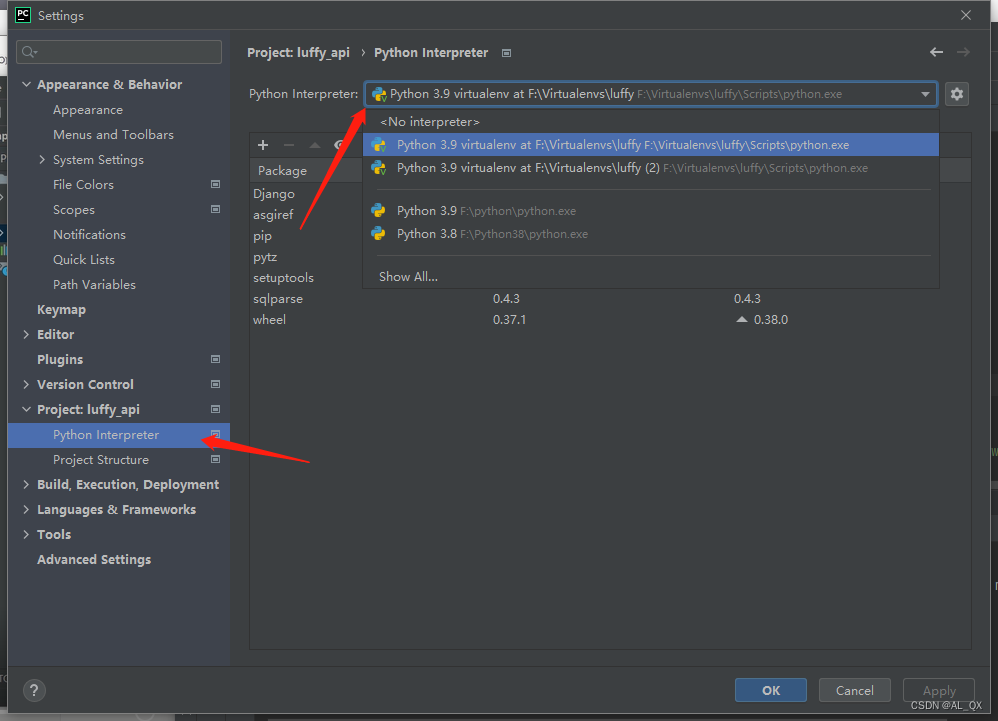
Task: Open Project Structure settings
Action: pos(101,459)
